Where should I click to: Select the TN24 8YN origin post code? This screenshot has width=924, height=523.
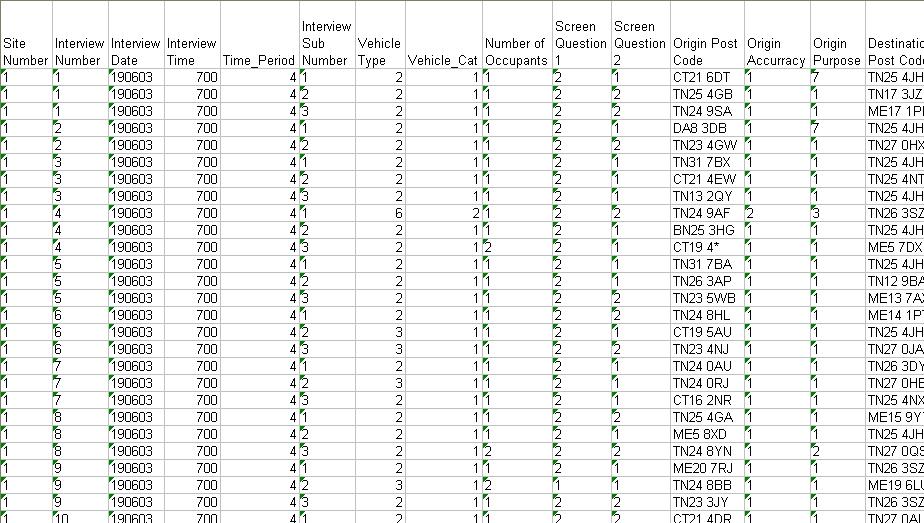[708, 452]
